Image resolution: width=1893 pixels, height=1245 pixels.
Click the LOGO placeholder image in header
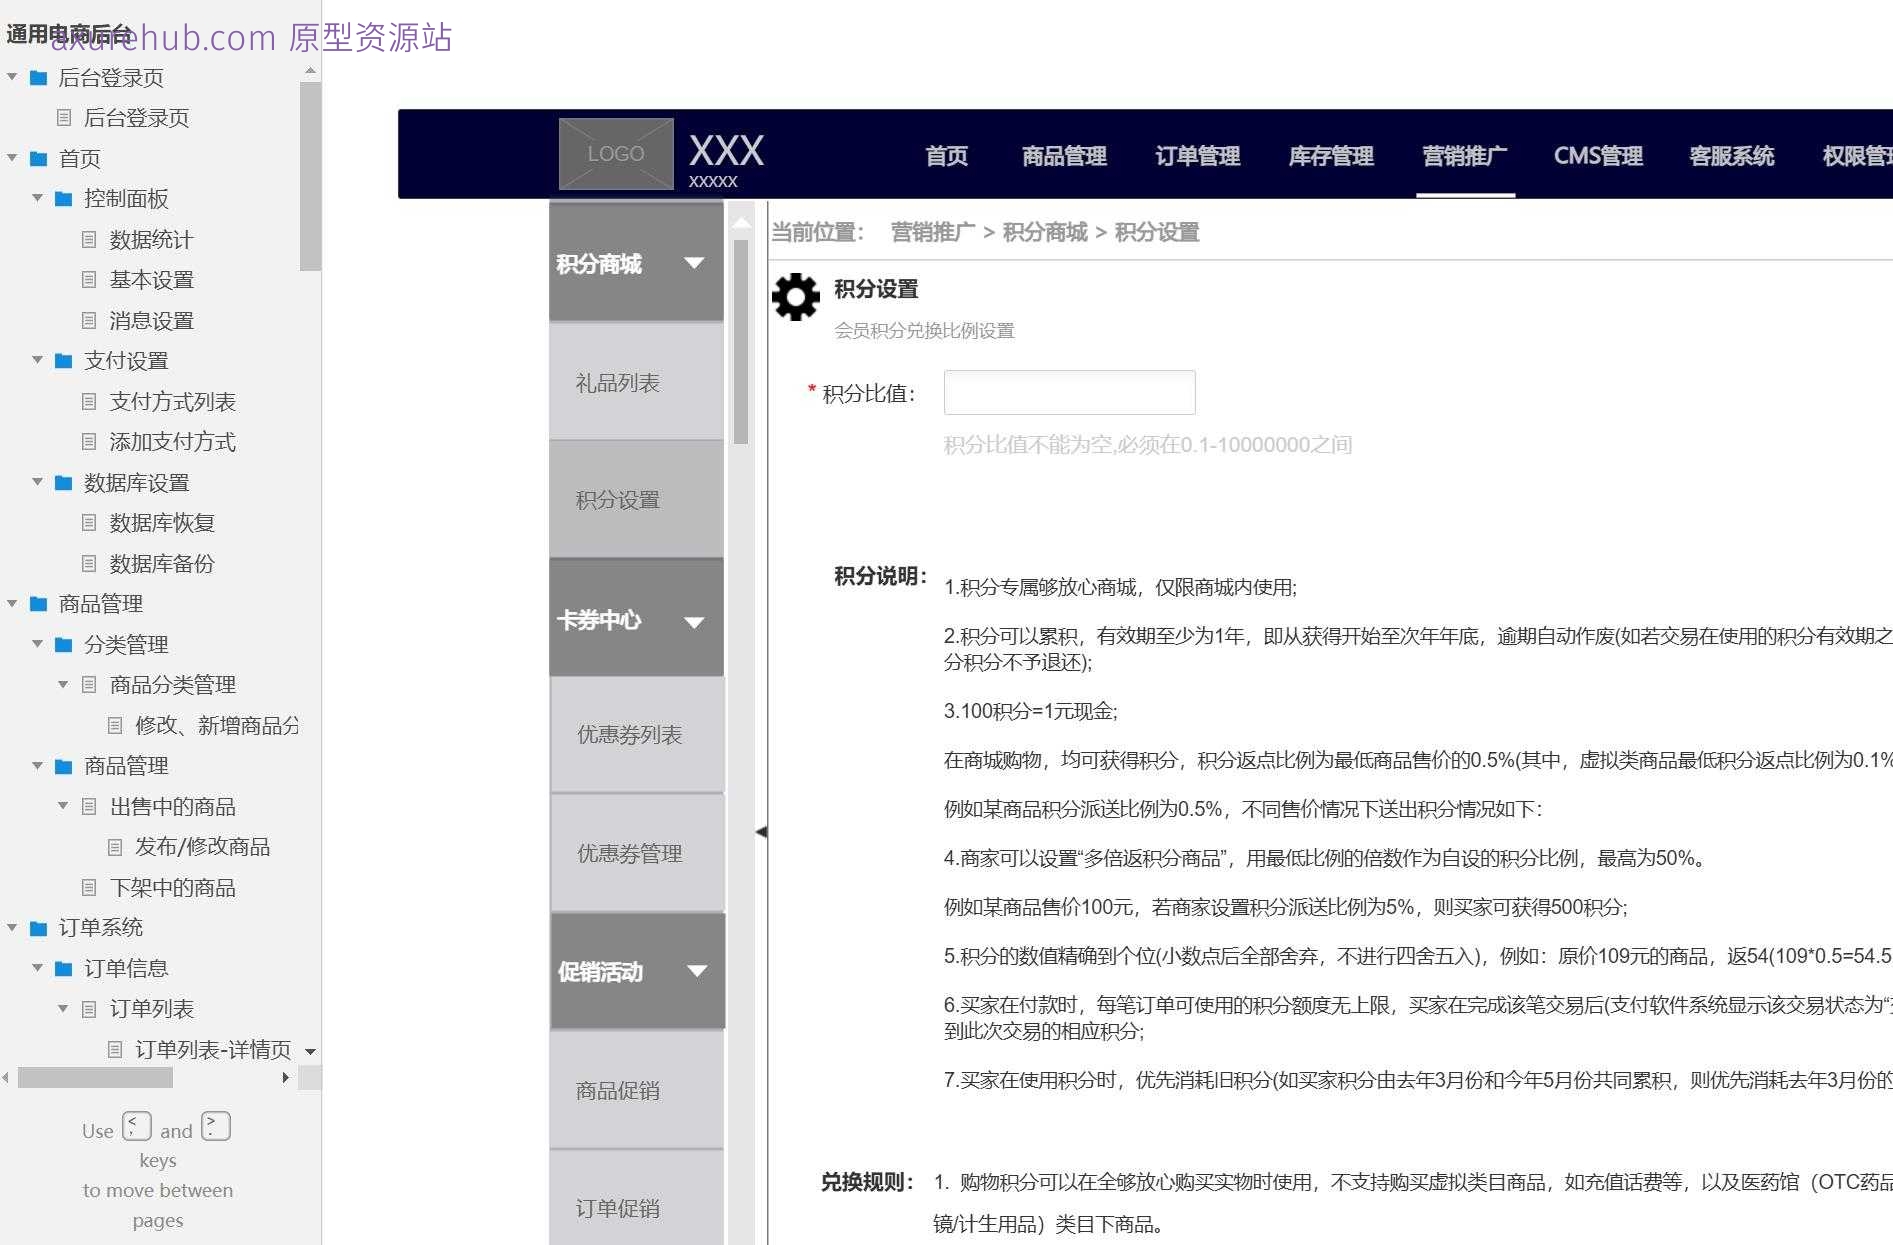(615, 152)
